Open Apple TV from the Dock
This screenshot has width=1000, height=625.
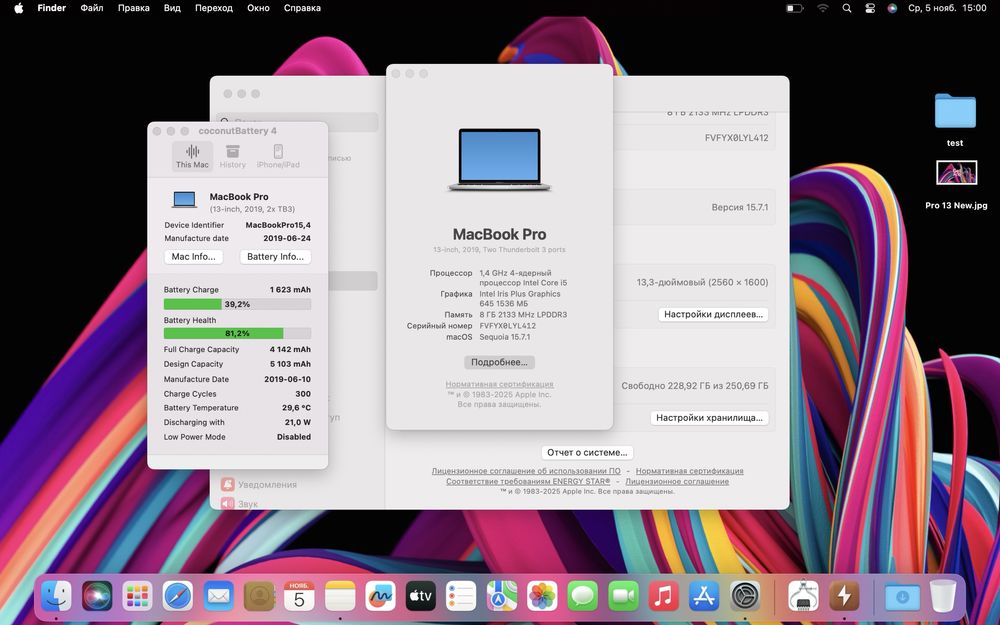pyautogui.click(x=421, y=596)
